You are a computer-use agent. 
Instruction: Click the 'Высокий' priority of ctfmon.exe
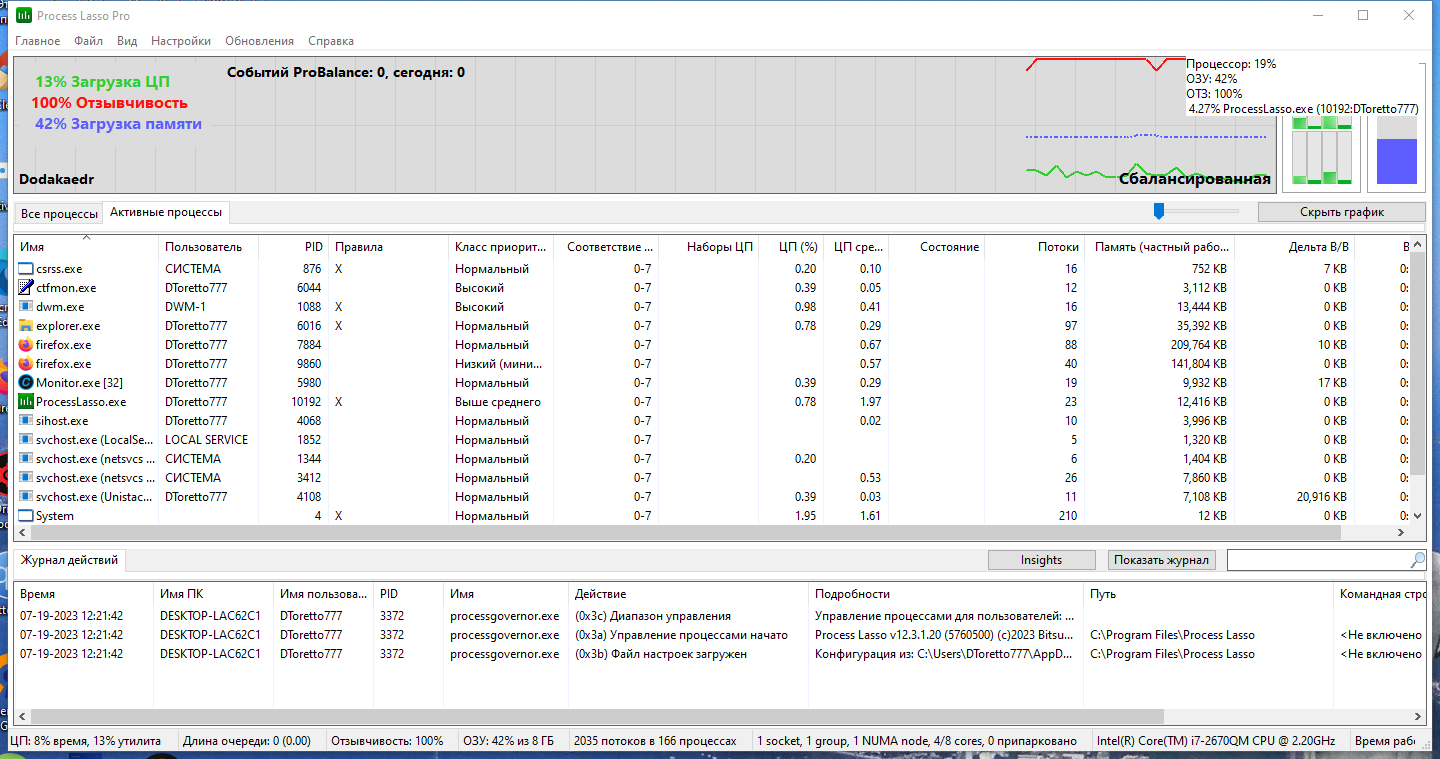[x=479, y=288]
